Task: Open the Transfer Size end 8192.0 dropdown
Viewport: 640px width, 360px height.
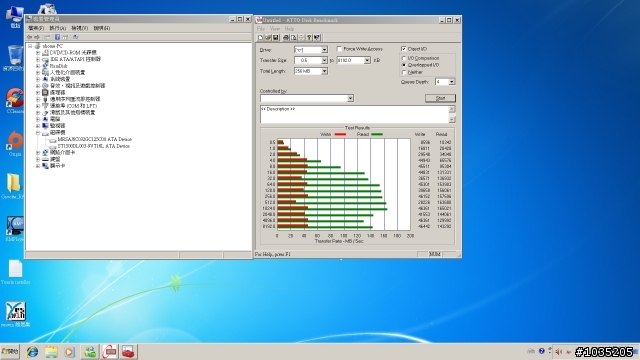Action: (367, 60)
